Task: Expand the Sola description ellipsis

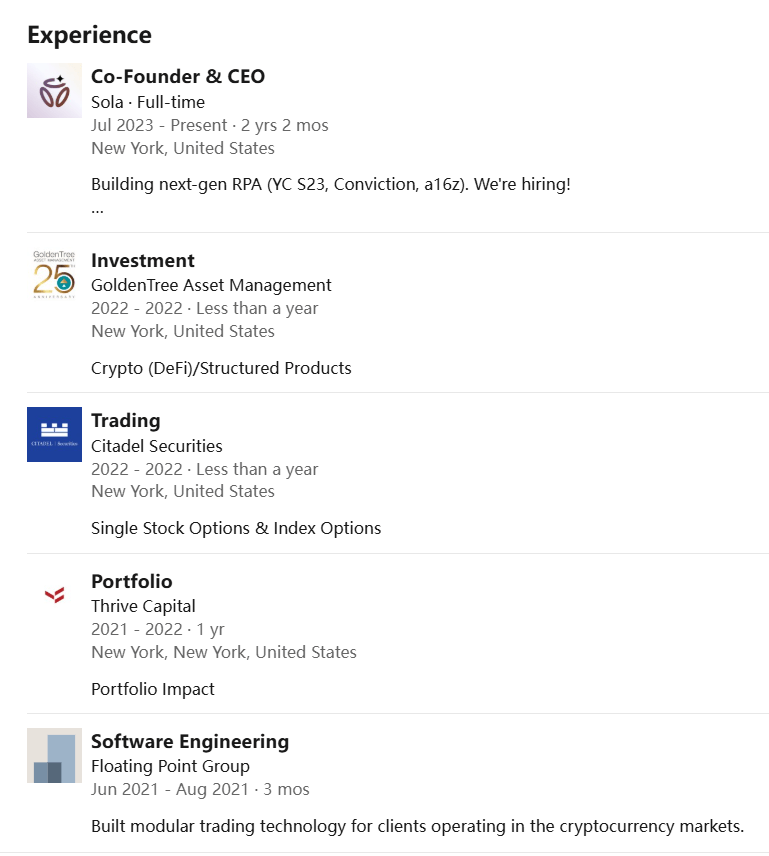Action: pyautogui.click(x=97, y=209)
